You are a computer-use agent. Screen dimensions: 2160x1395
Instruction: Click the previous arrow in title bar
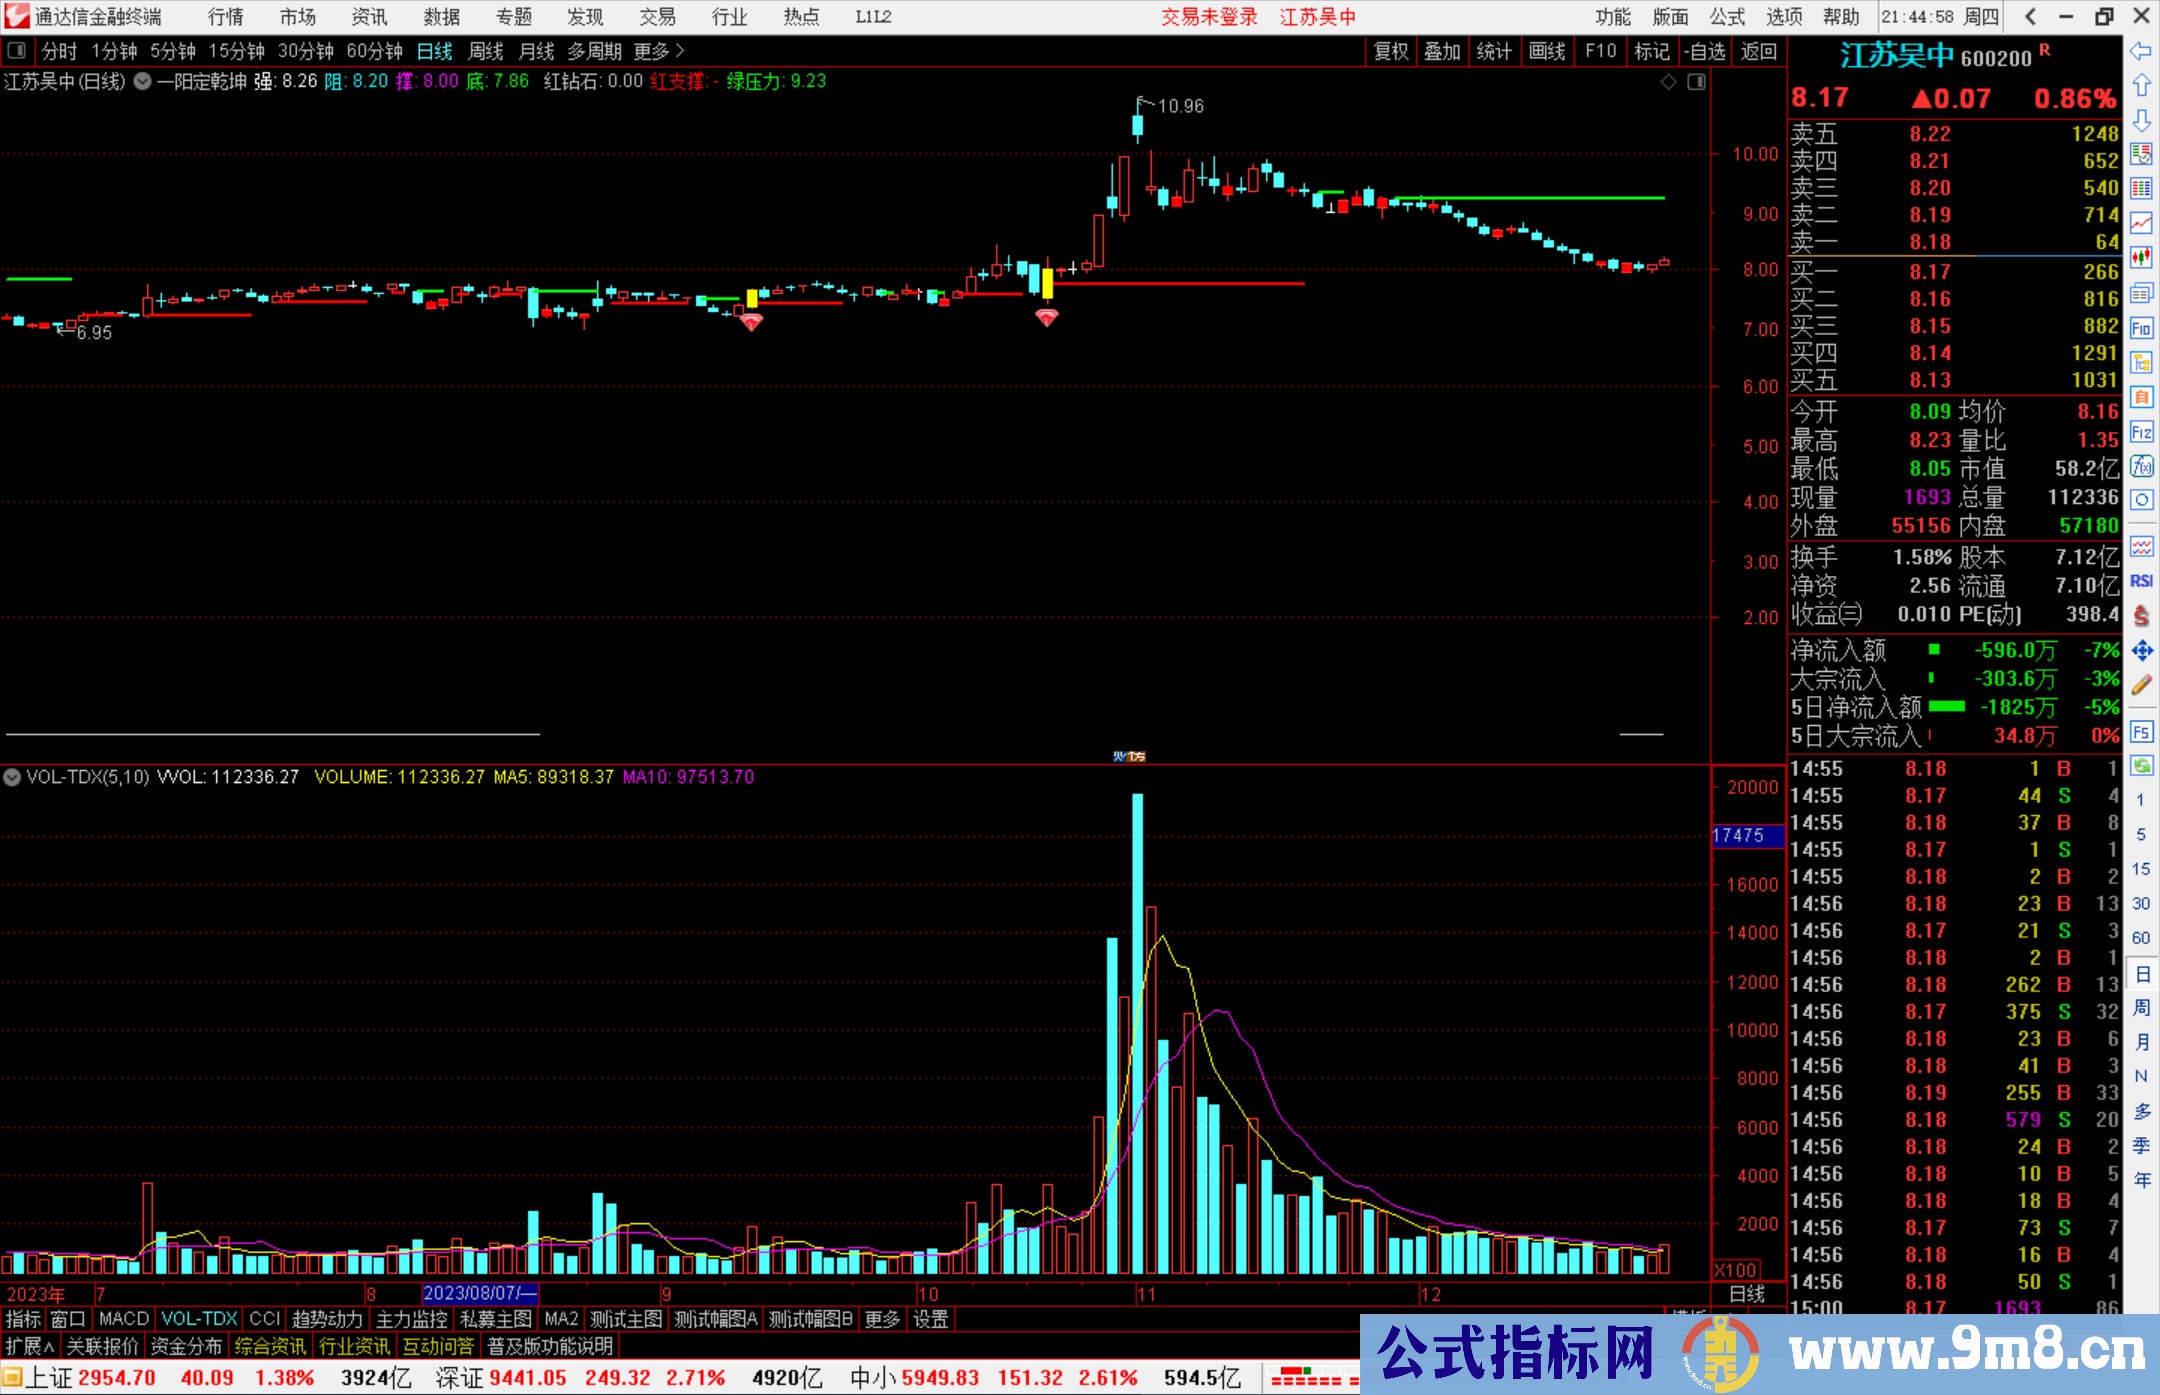click(x=2029, y=17)
